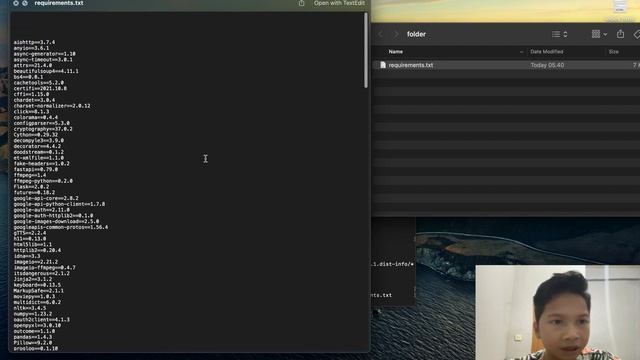Click the "itsdangerous" line
Screen dimensions: 640x360
(42, 273)
